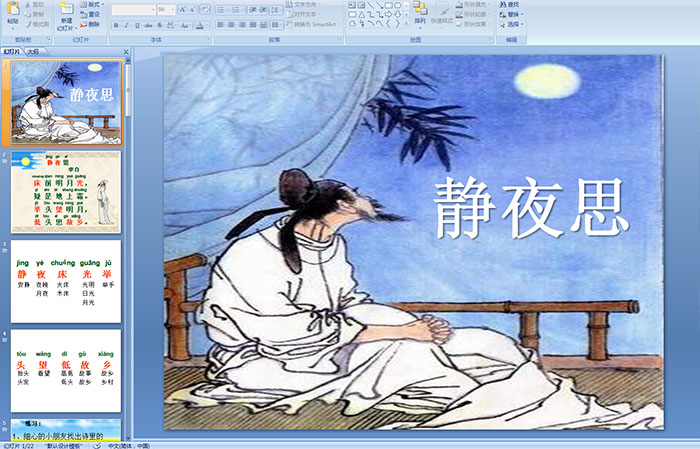Click the Font Color A swatch
700x449 pixels.
(200, 25)
